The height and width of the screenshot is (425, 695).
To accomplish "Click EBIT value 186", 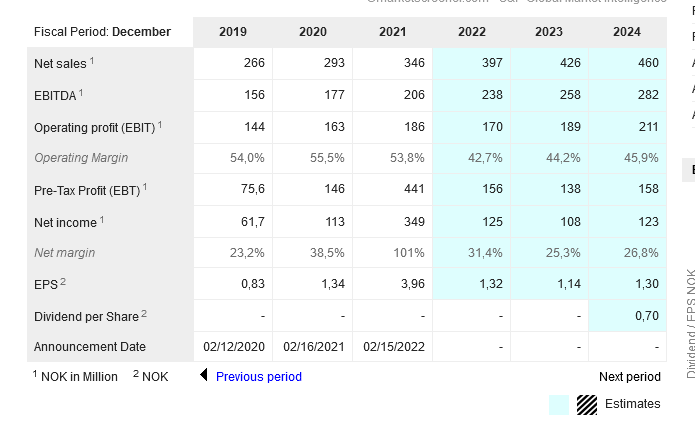I will [x=414, y=127].
